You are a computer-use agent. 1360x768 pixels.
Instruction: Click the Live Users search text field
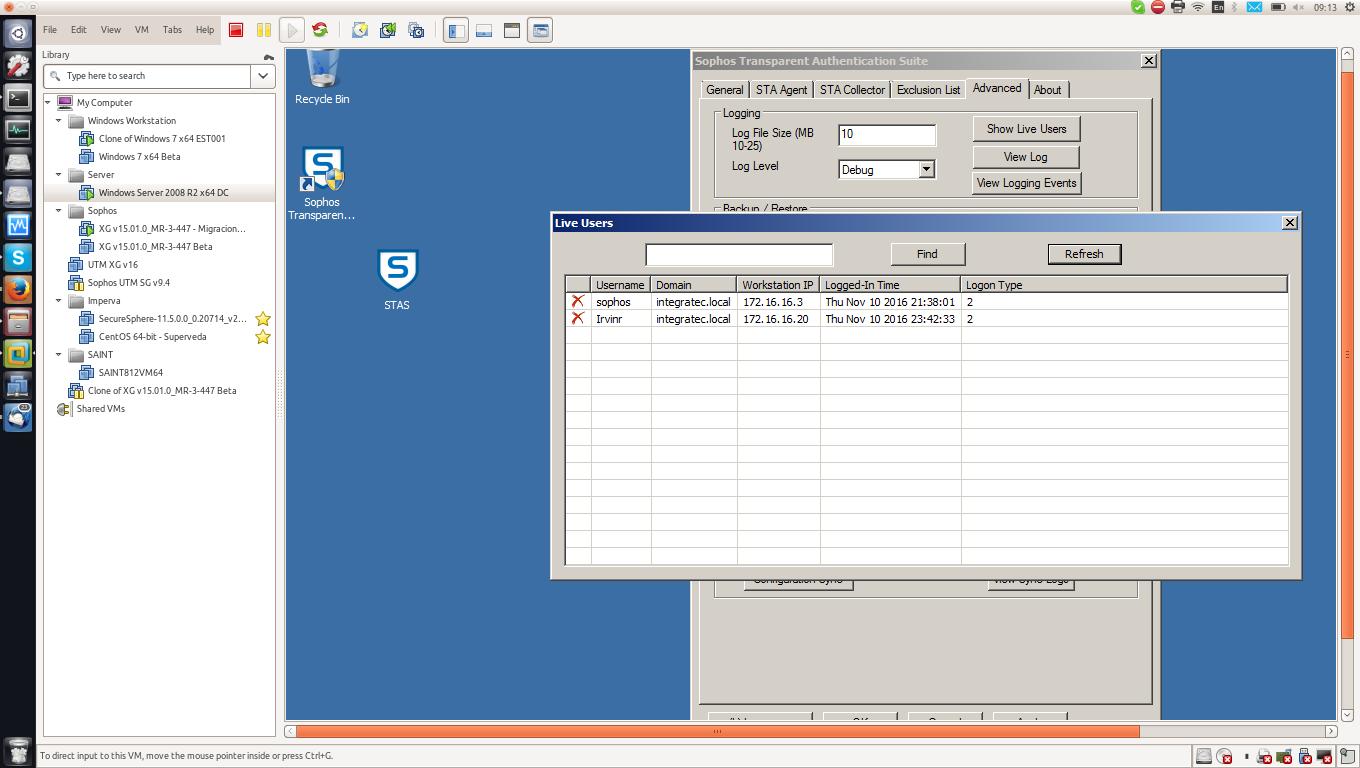[739, 254]
